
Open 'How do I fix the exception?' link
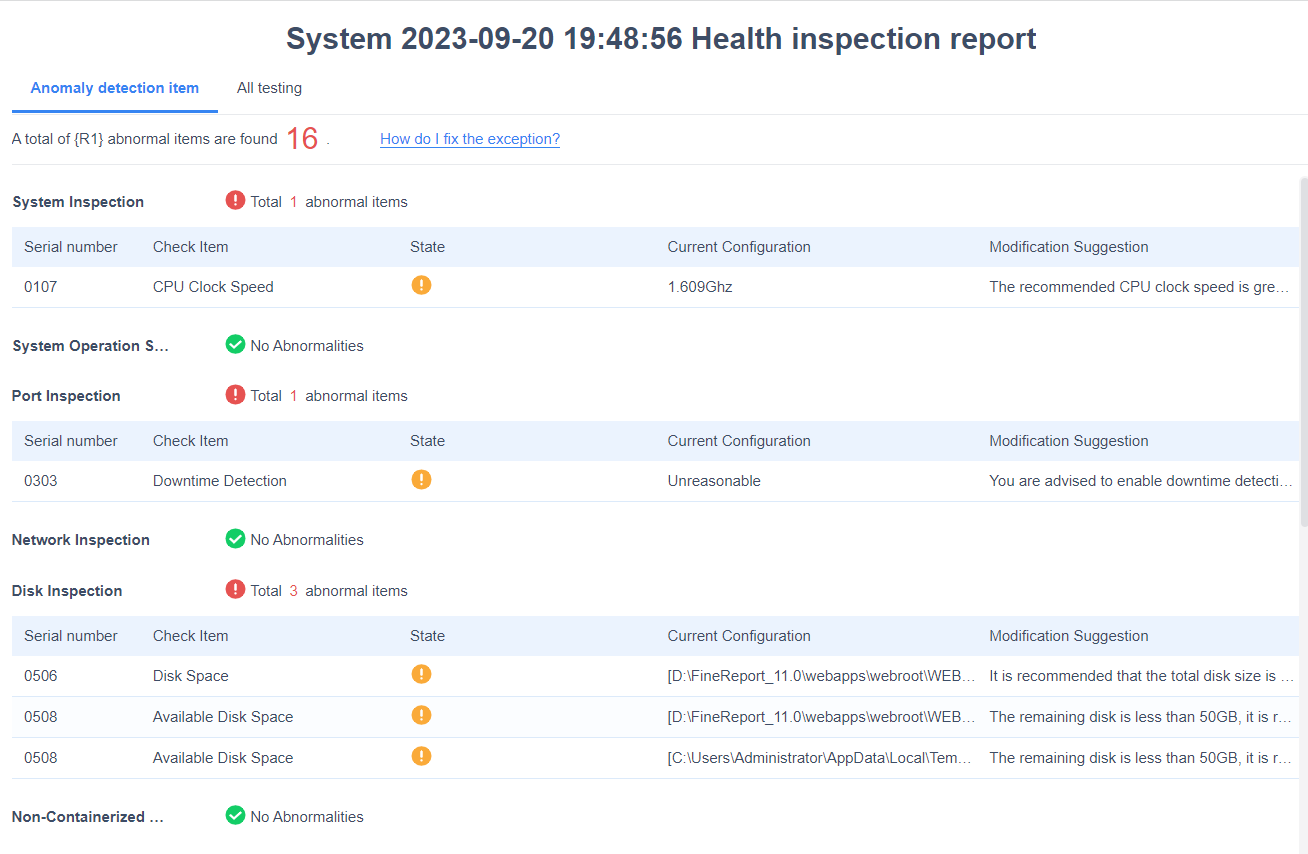470,139
